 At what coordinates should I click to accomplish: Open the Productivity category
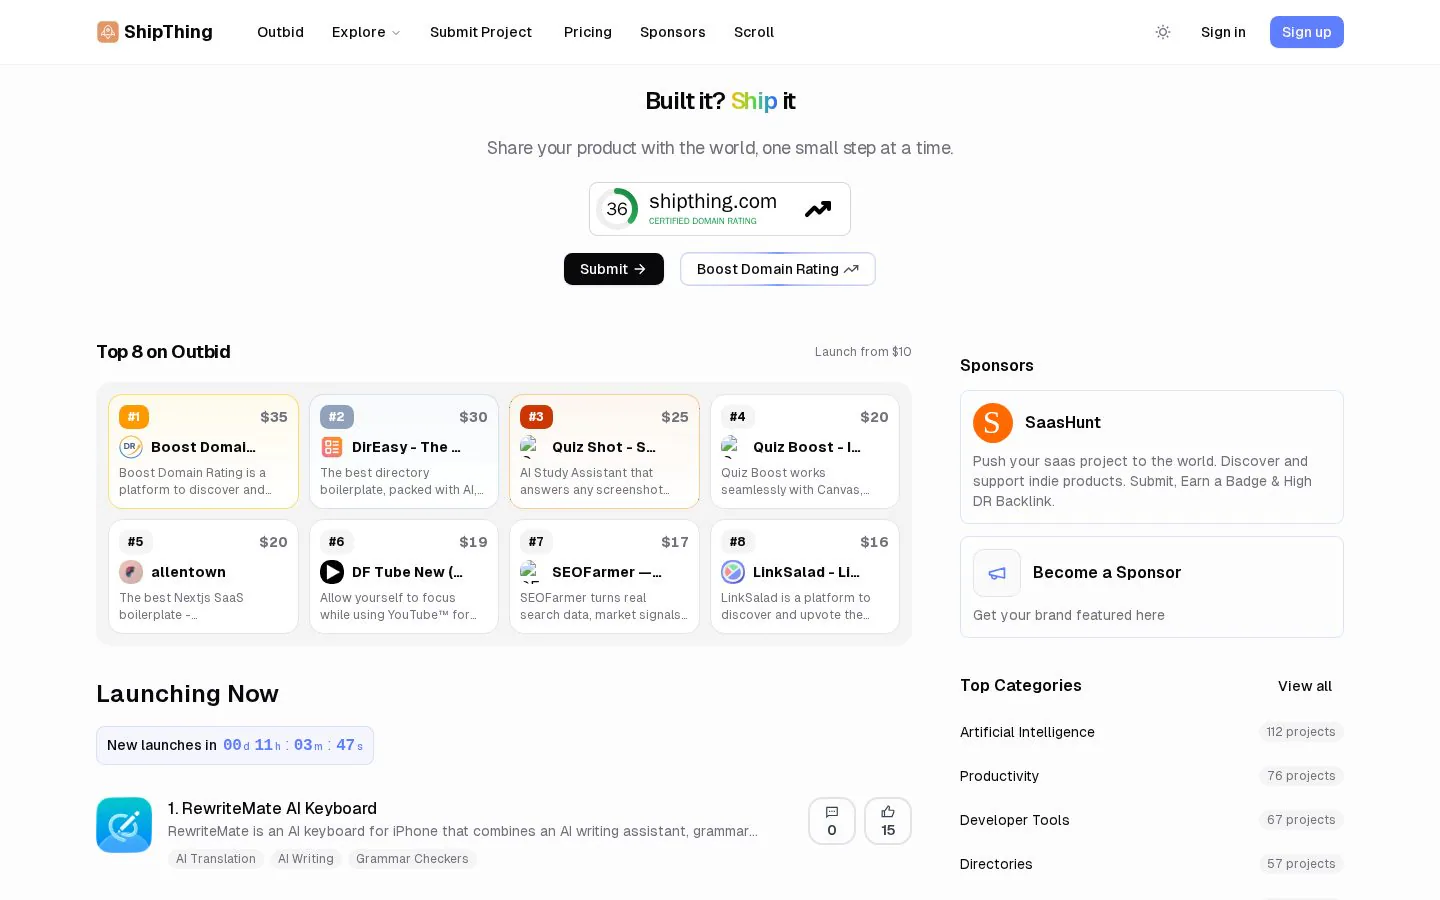(999, 776)
